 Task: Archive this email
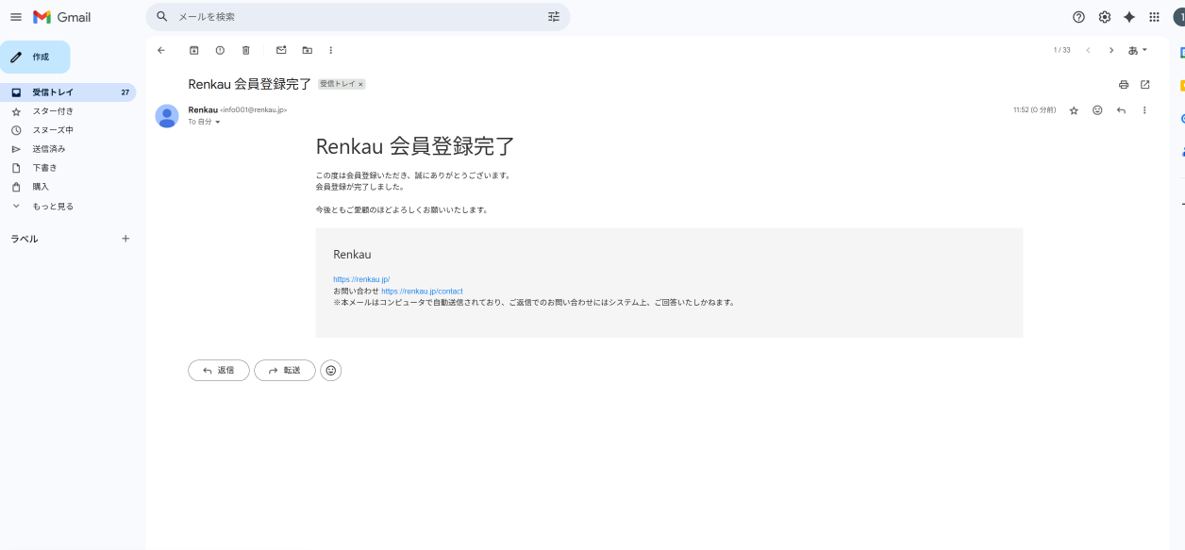click(x=194, y=50)
